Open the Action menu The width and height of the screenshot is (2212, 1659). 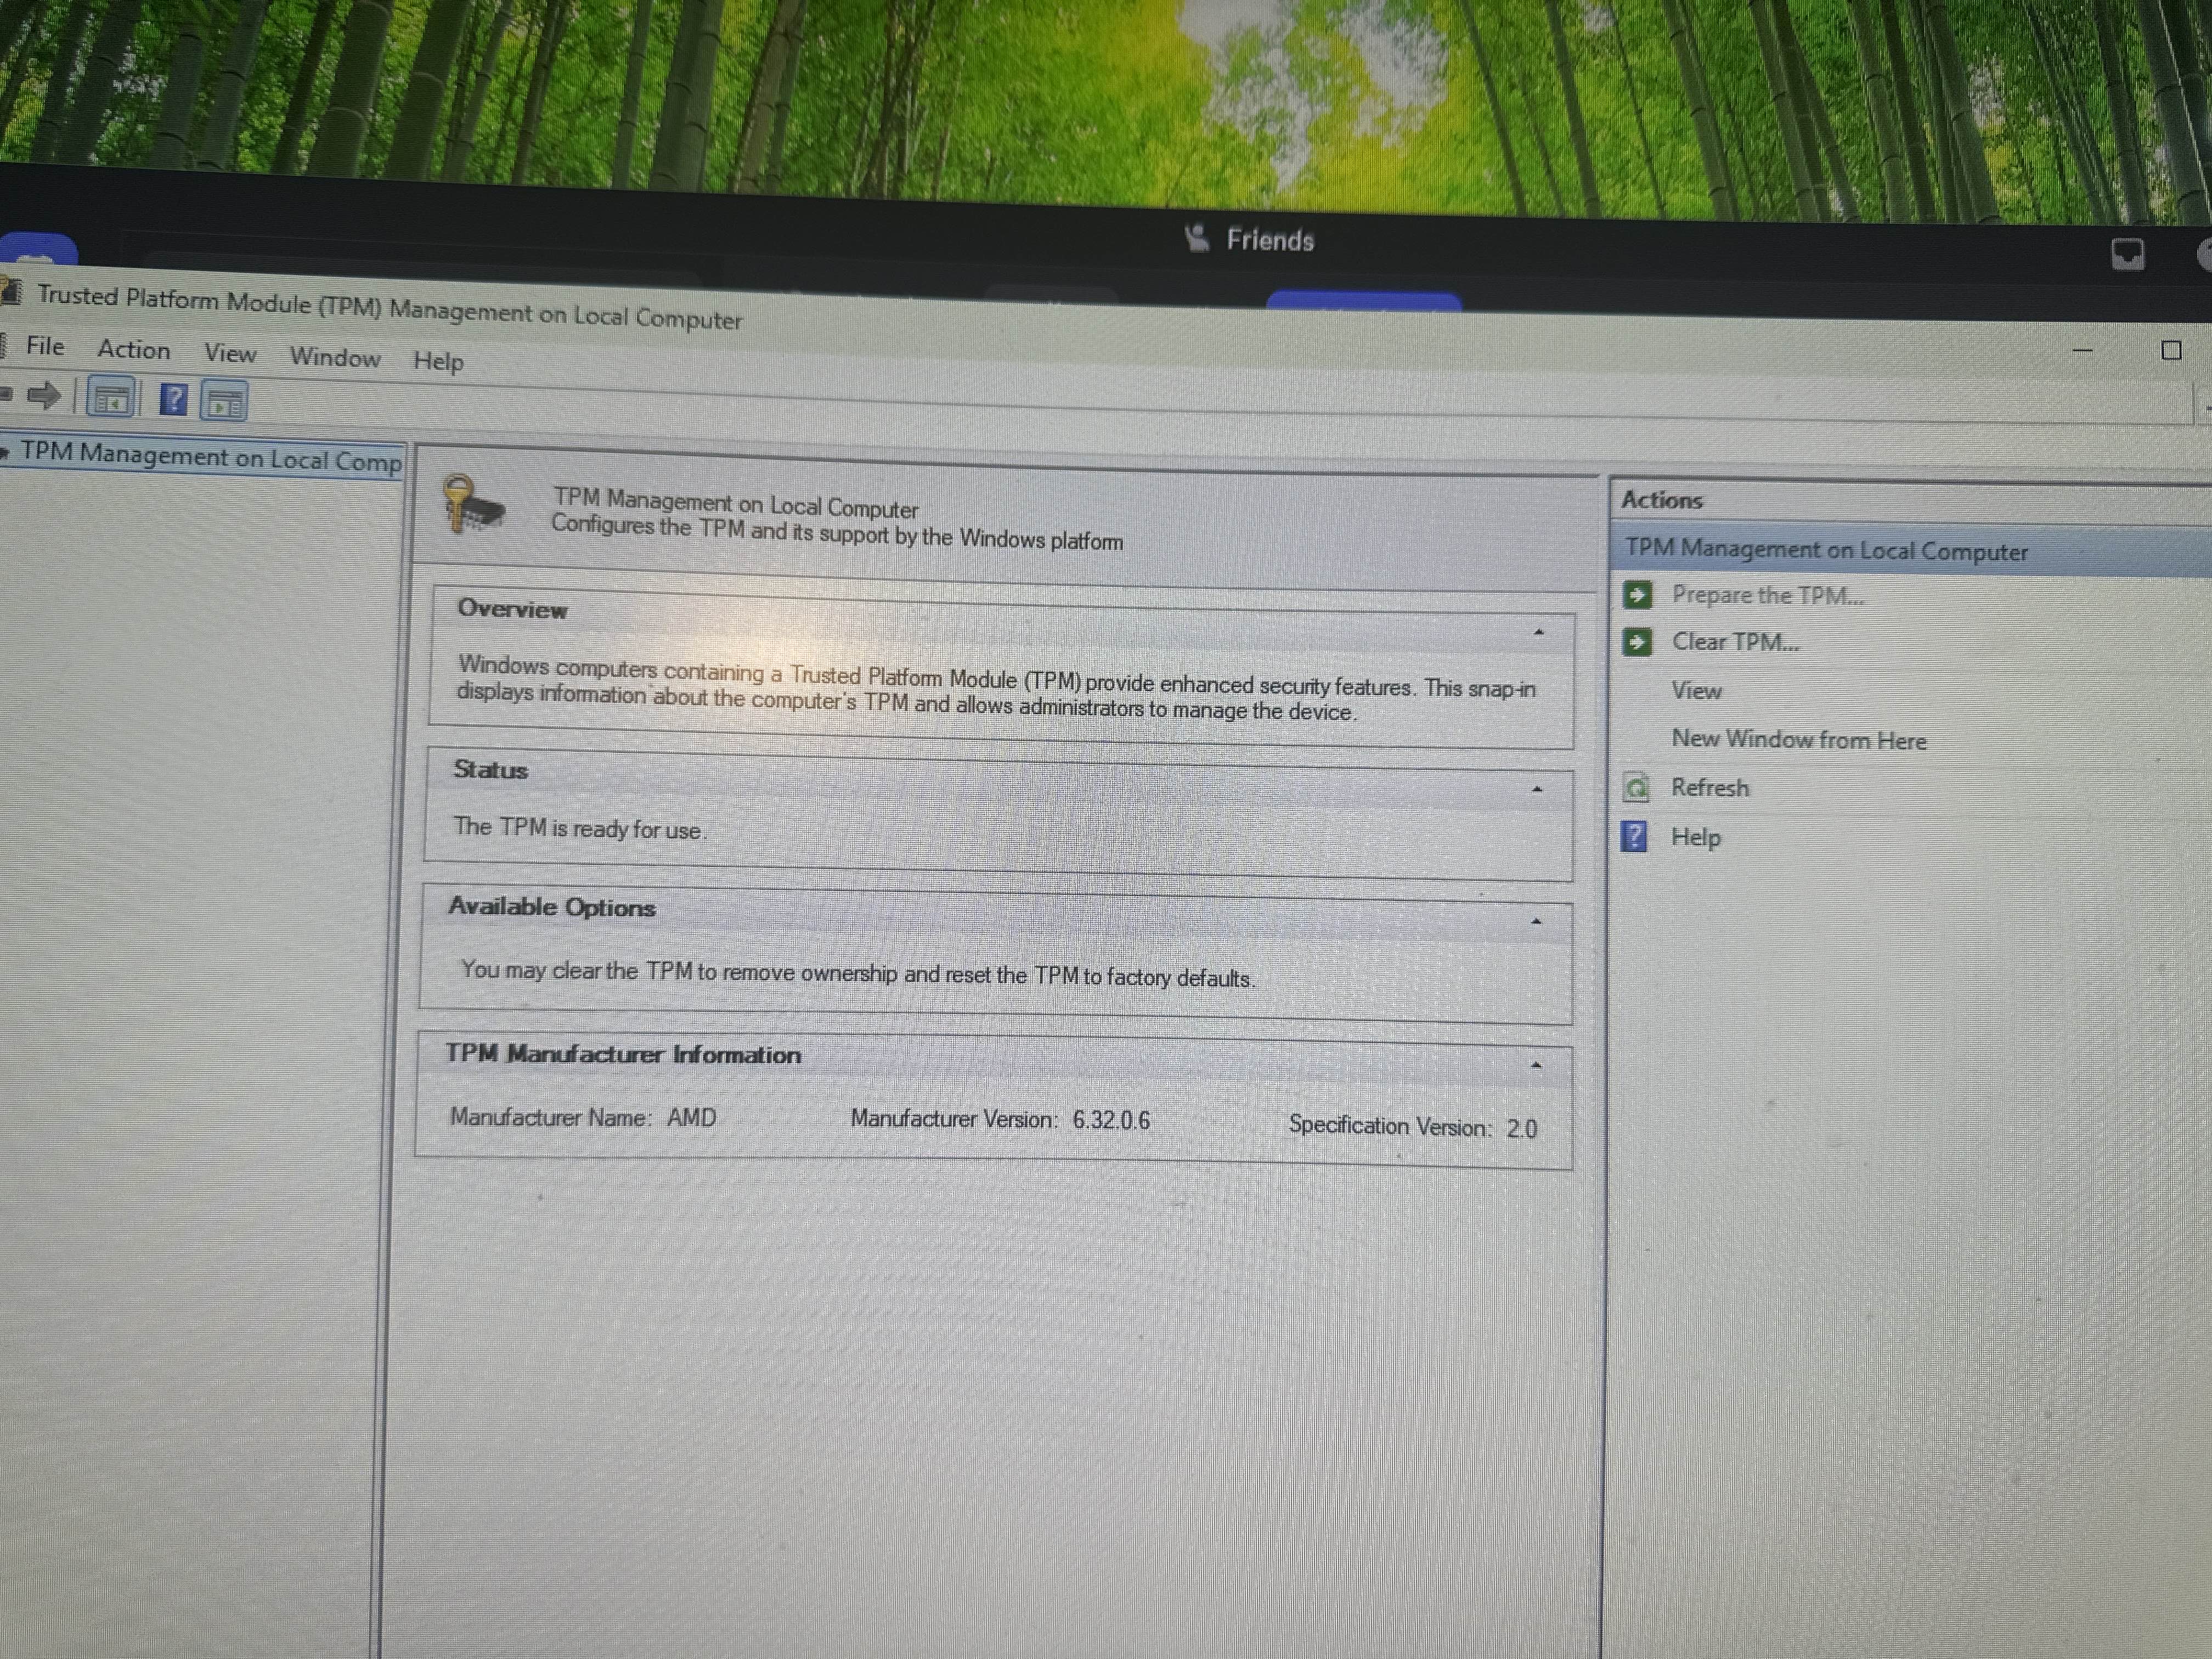pyautogui.click(x=133, y=350)
